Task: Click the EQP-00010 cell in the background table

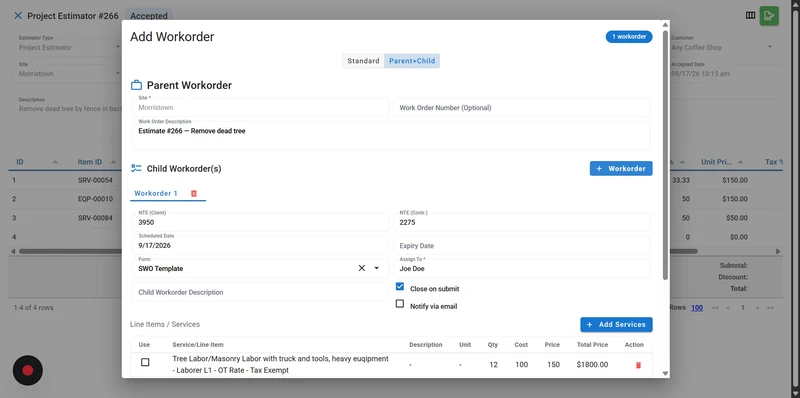Action: coord(95,199)
